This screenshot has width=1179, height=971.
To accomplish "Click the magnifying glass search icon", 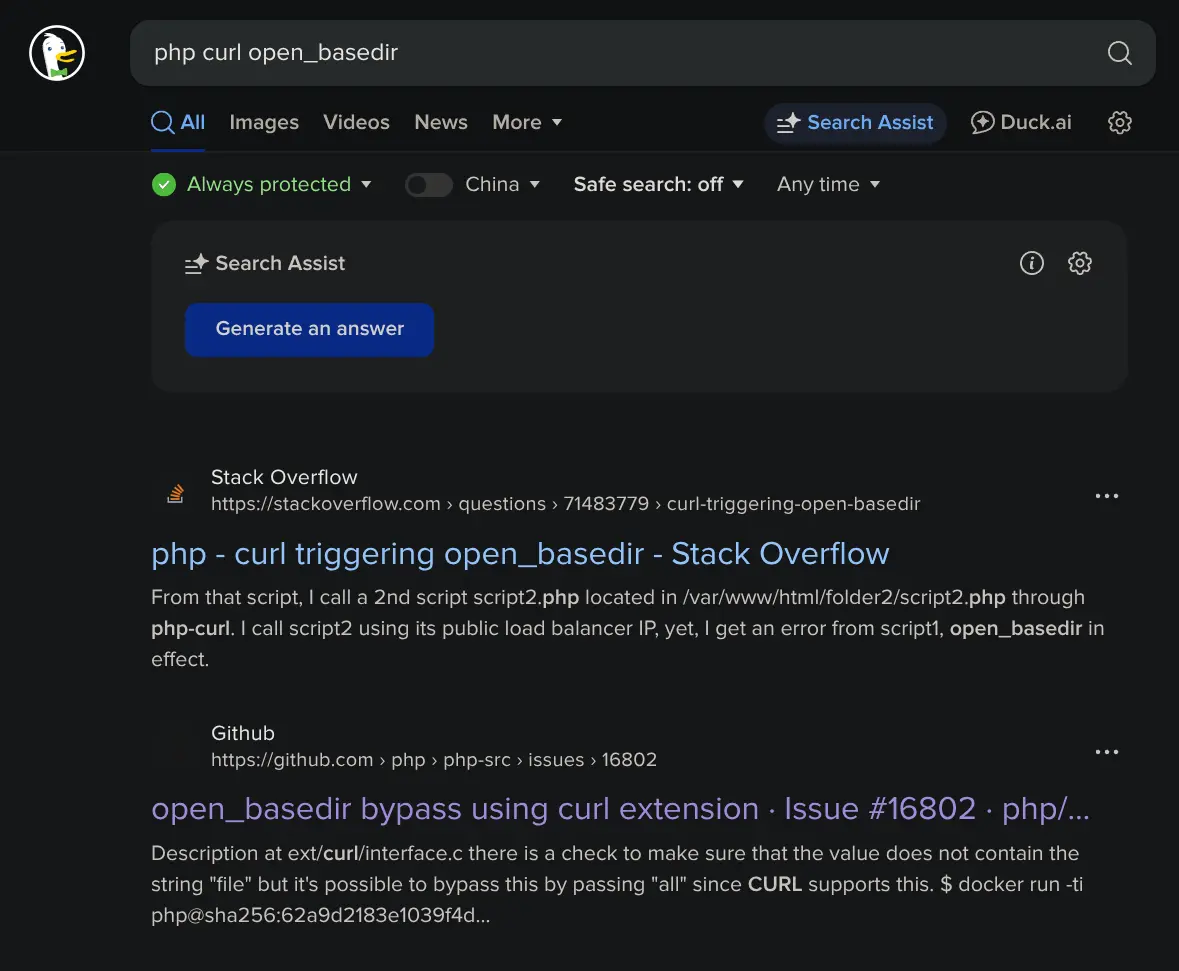I will pos(1119,53).
